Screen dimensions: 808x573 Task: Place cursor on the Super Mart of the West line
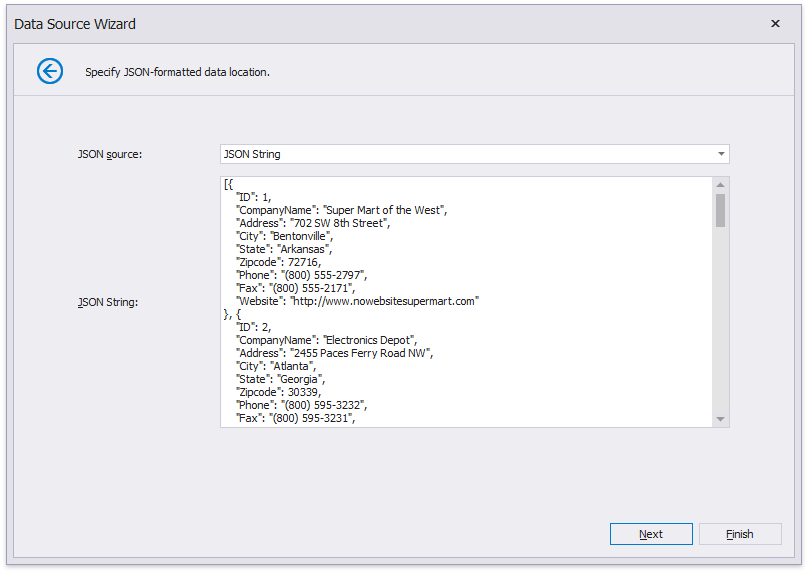tap(341, 210)
